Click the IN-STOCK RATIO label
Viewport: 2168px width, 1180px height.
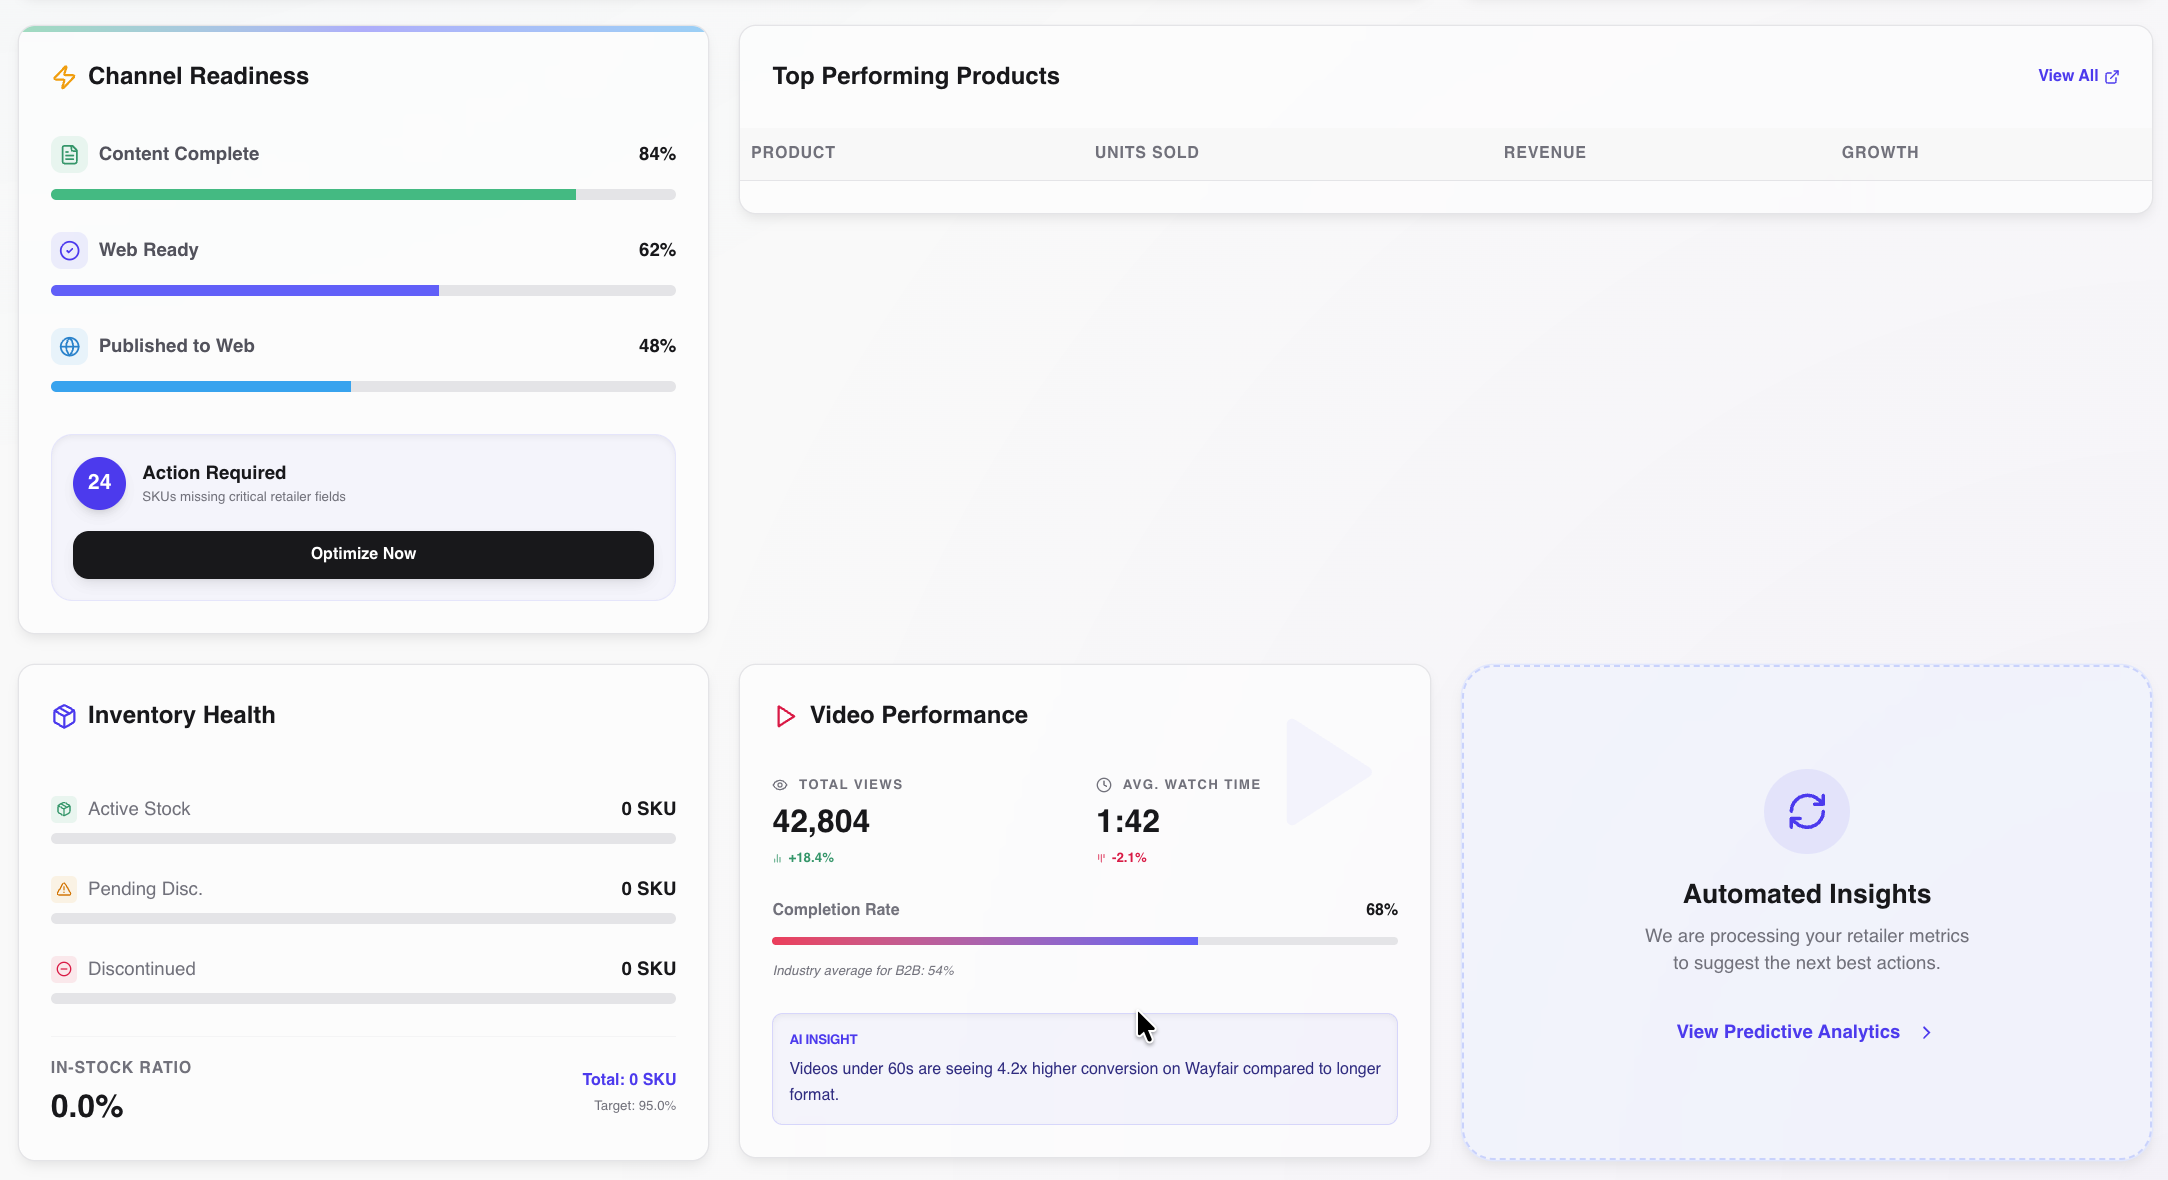click(x=121, y=1068)
